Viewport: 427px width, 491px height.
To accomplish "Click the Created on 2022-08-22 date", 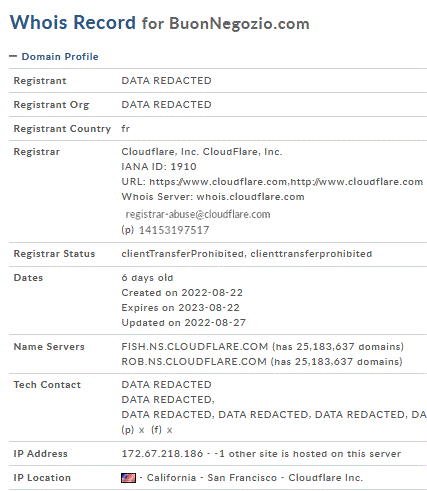I will coord(182,293).
